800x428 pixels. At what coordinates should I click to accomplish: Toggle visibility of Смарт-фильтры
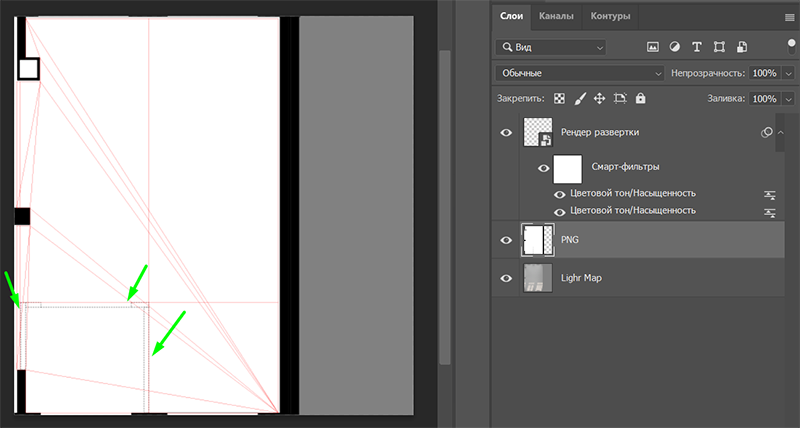pos(543,168)
